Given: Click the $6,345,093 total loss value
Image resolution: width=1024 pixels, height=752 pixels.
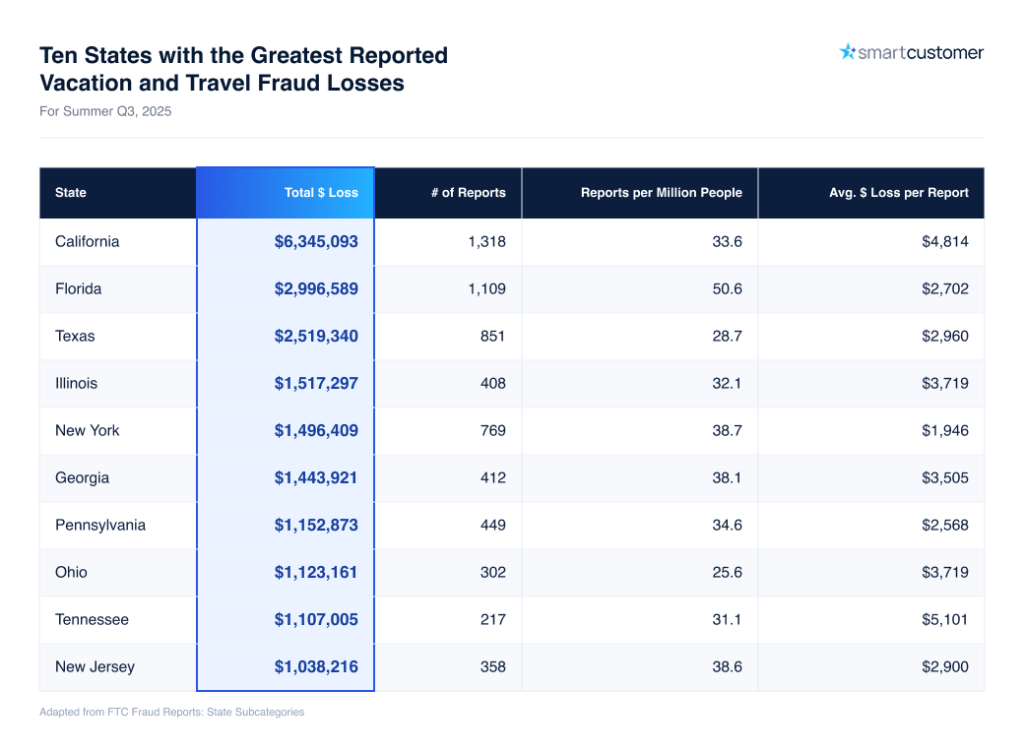Looking at the screenshot, I should tap(316, 242).
